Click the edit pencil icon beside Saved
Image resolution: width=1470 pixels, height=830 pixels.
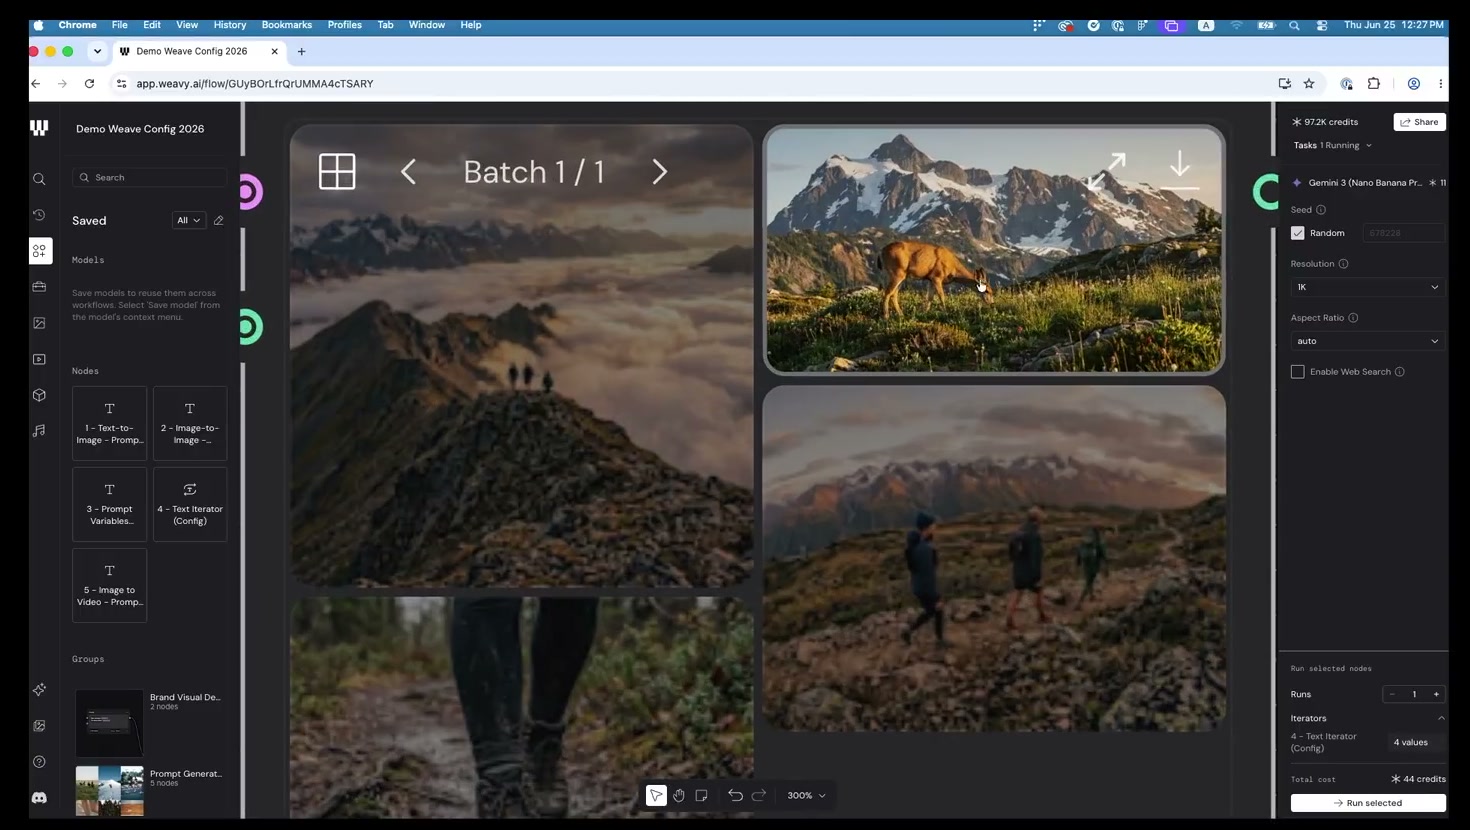(x=218, y=220)
